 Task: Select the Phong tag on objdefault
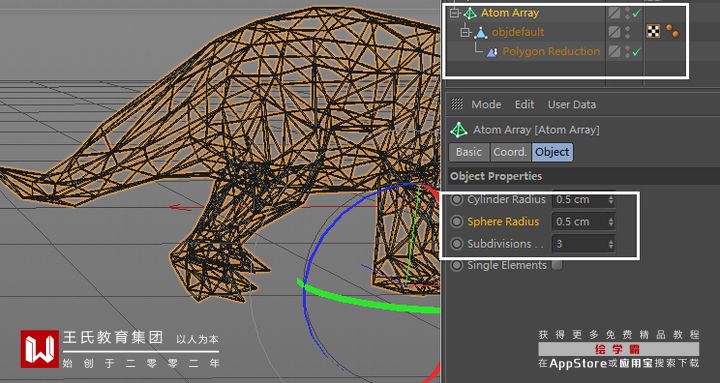pyautogui.click(x=673, y=32)
